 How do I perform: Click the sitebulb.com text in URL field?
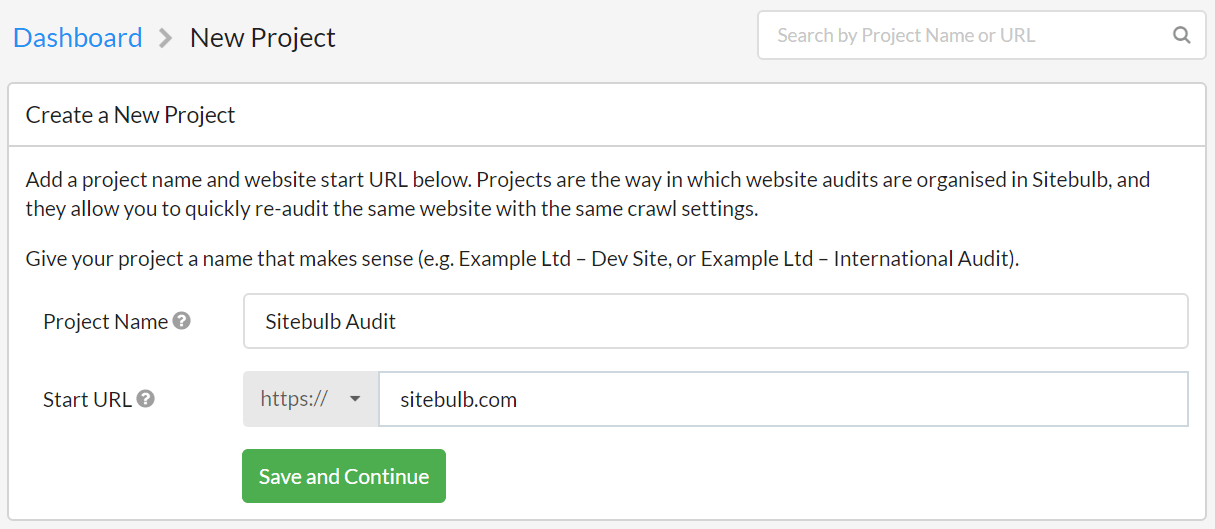point(458,400)
